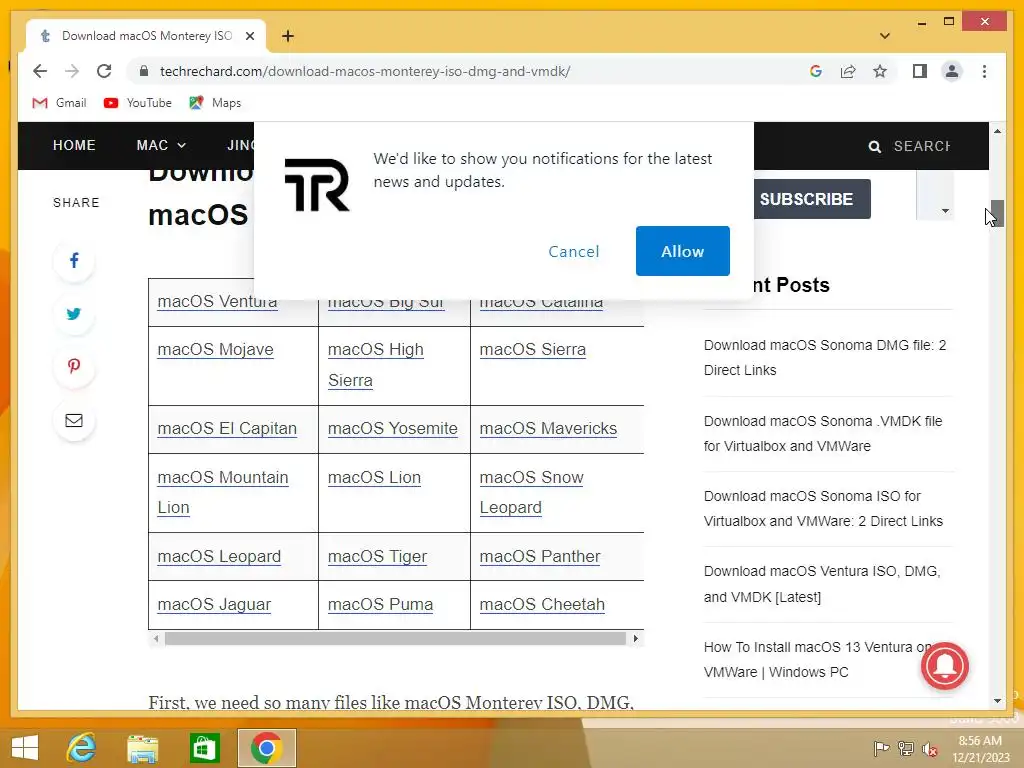Open Chrome three-dot menu
The image size is (1024, 768).
[x=984, y=71]
